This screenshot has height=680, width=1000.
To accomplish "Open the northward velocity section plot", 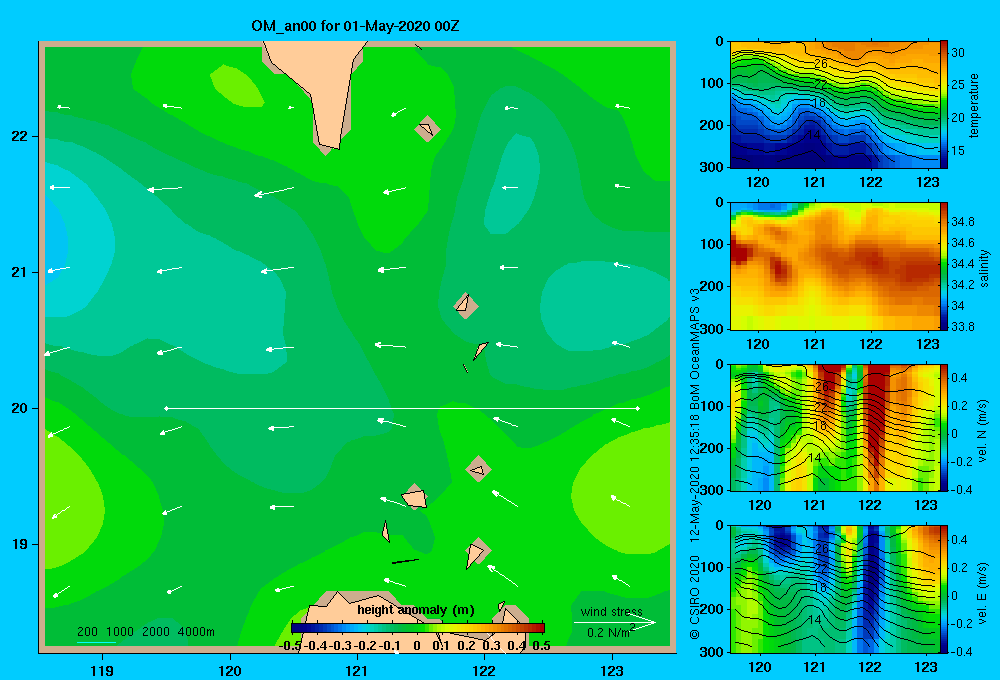I will tap(834, 427).
